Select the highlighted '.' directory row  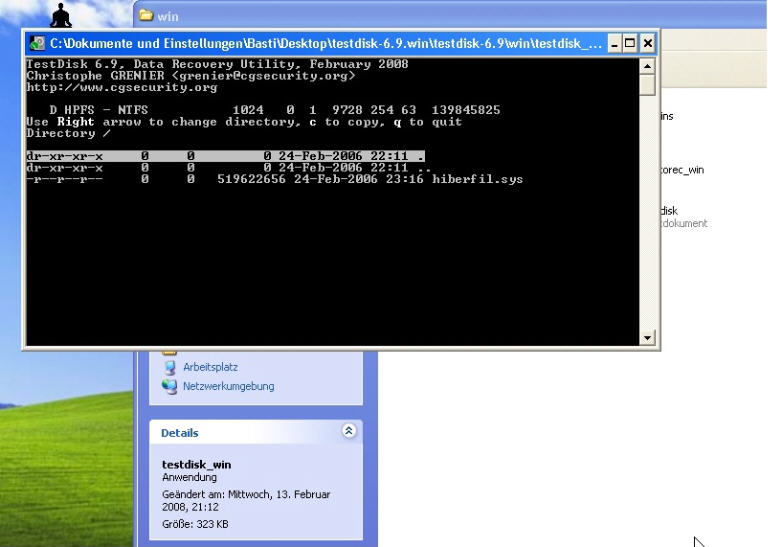(x=225, y=156)
